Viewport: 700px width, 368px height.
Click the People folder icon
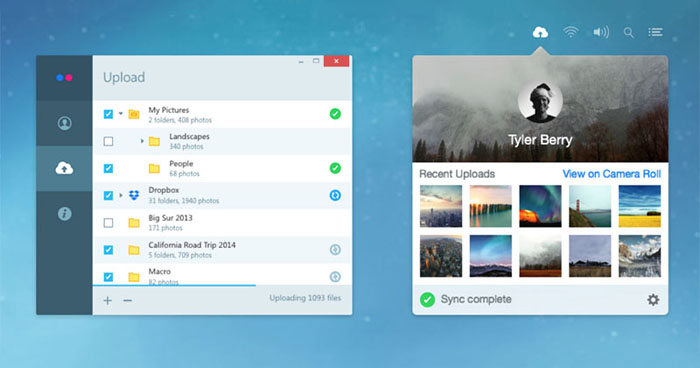154,168
